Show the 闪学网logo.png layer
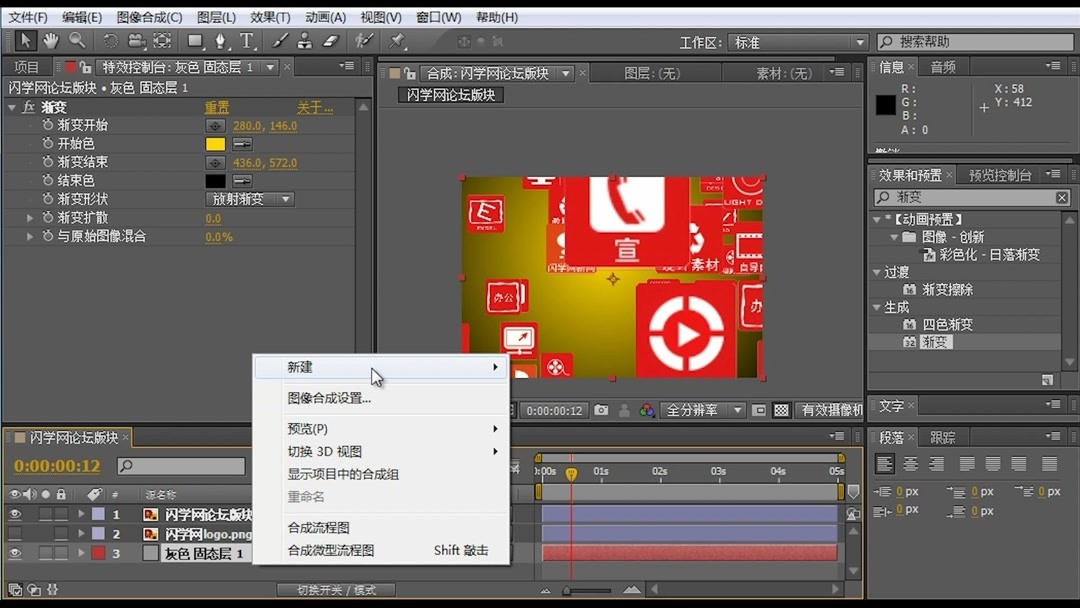The width and height of the screenshot is (1080, 608). [15, 534]
